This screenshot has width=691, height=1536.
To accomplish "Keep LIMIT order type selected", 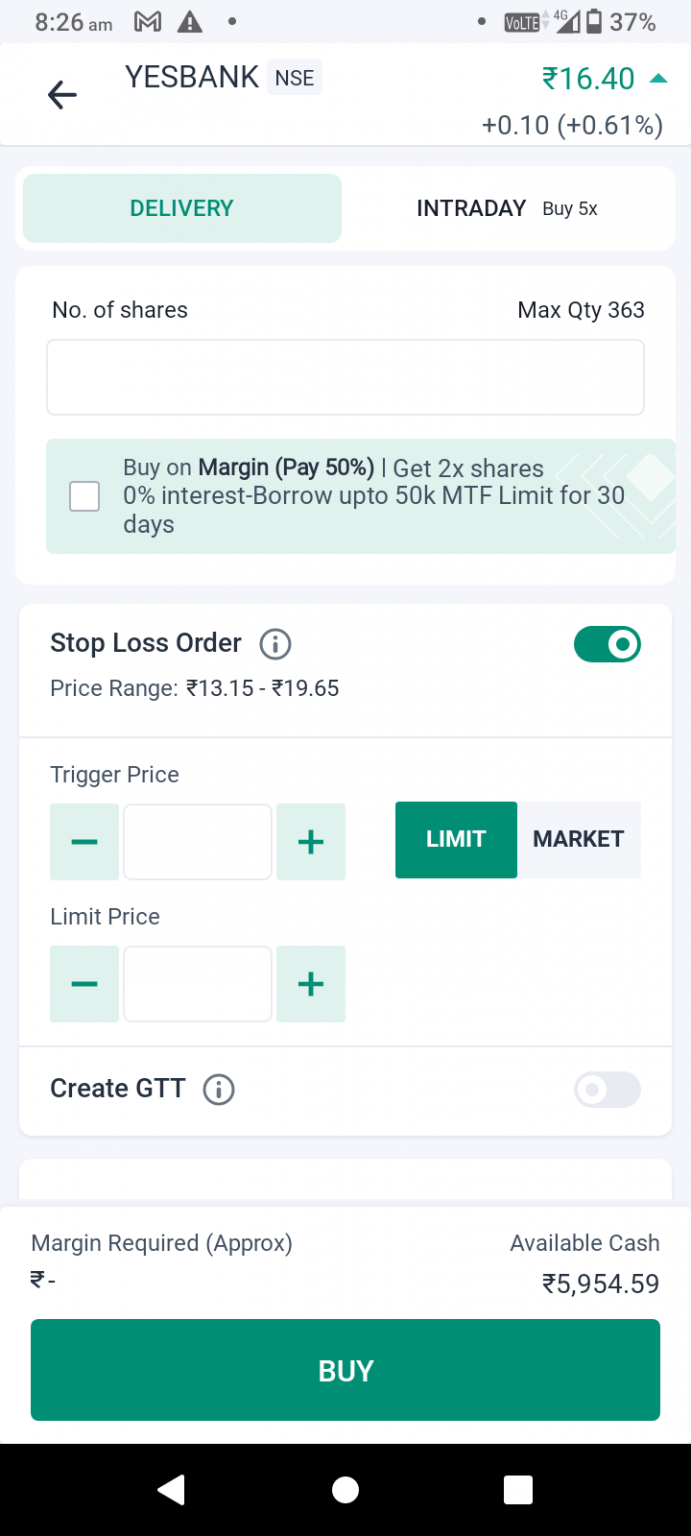I will pos(455,840).
